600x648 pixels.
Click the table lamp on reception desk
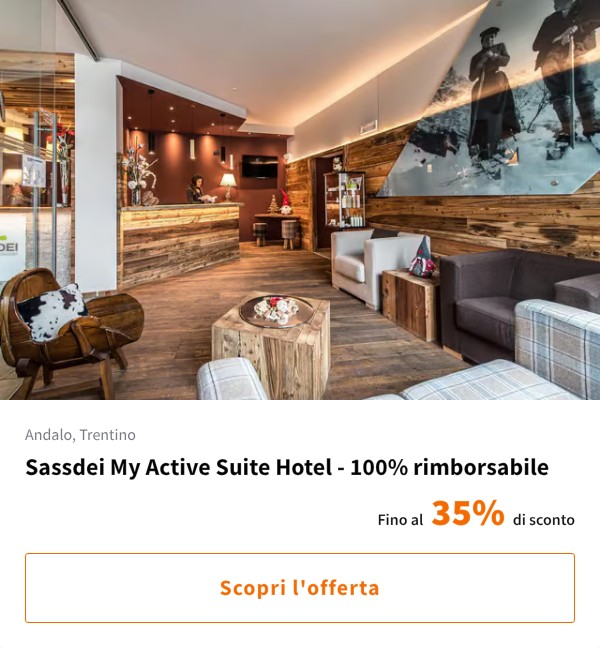click(x=228, y=186)
